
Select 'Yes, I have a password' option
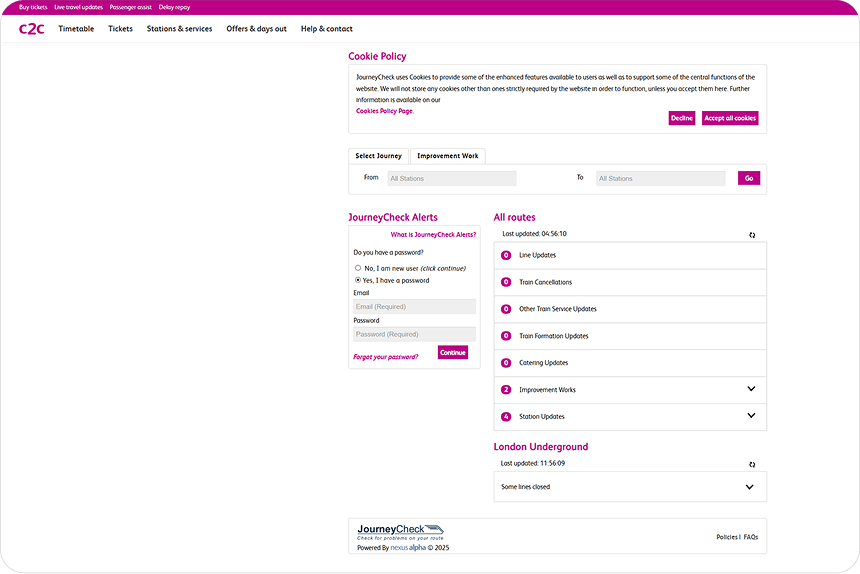point(358,281)
